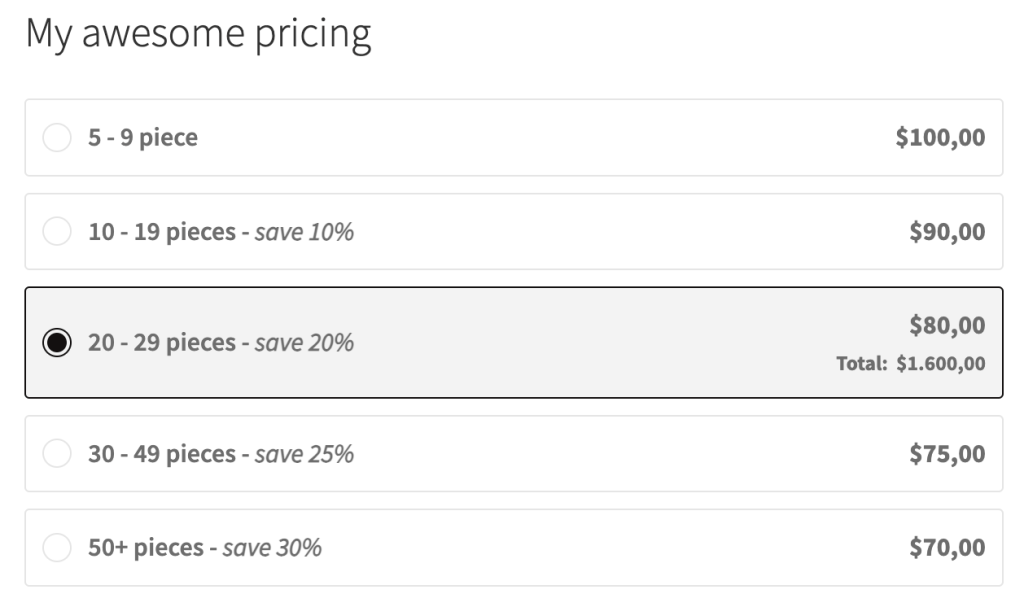Click the "20 - 29 pieces" label text
The image size is (1024, 607).
coord(161,343)
